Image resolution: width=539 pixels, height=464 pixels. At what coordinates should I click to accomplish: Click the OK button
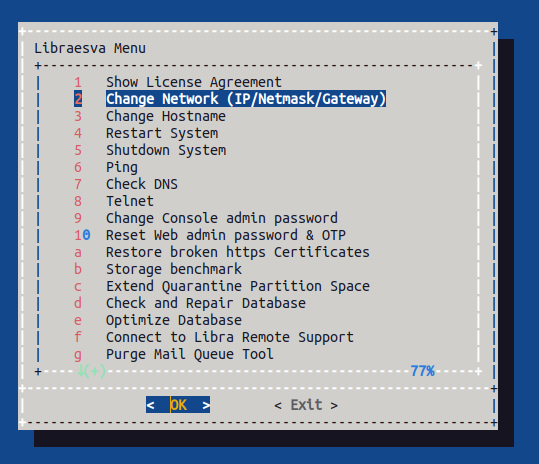click(x=178, y=405)
